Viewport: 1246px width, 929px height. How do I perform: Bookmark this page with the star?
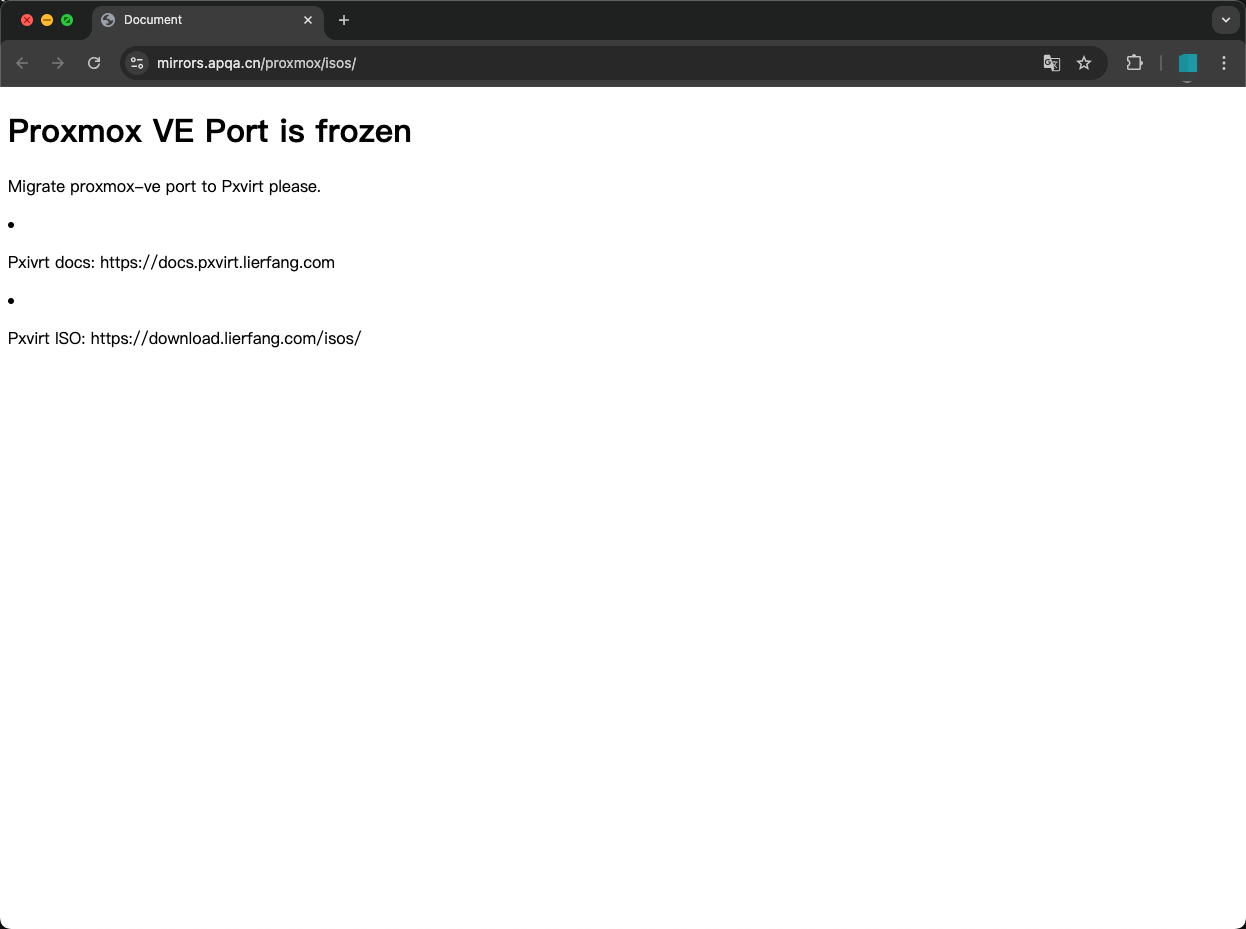(1084, 63)
